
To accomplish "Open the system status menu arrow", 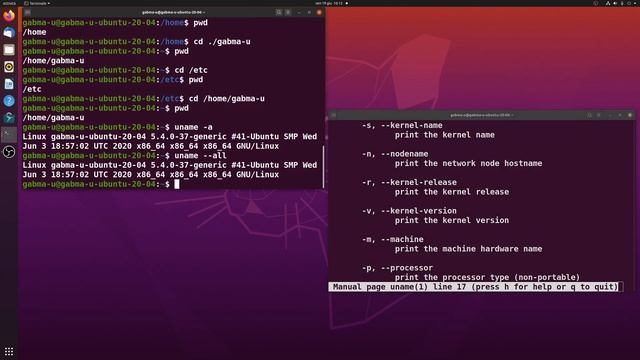I will tap(635, 3).
